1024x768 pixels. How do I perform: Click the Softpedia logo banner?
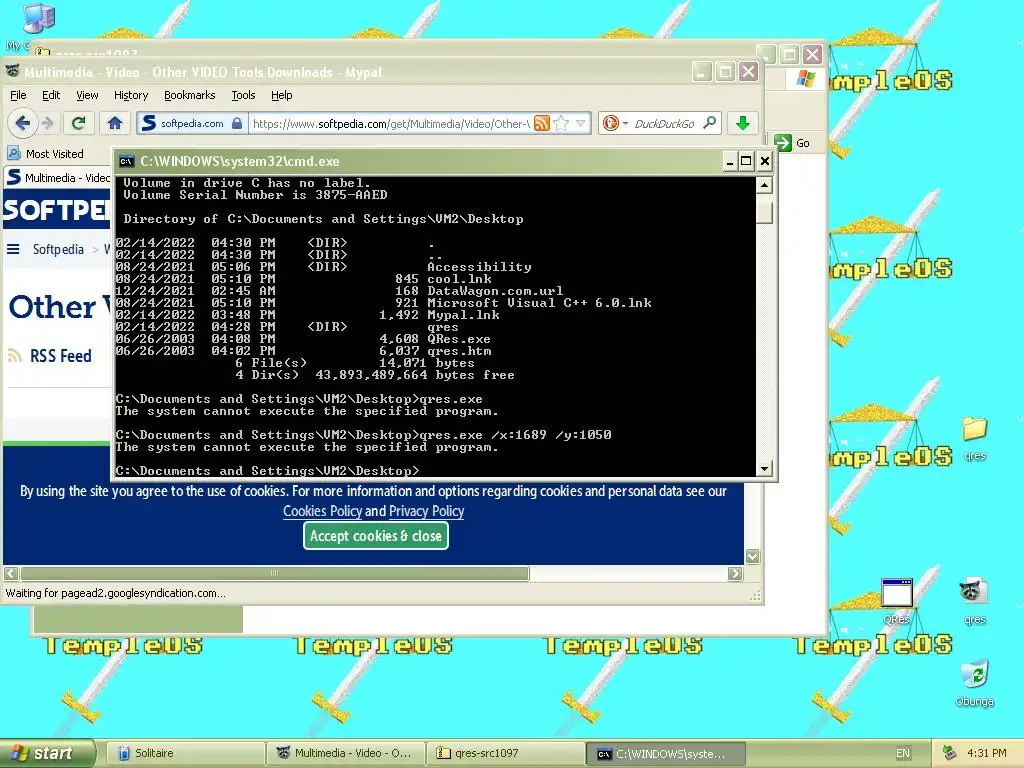coord(57,210)
